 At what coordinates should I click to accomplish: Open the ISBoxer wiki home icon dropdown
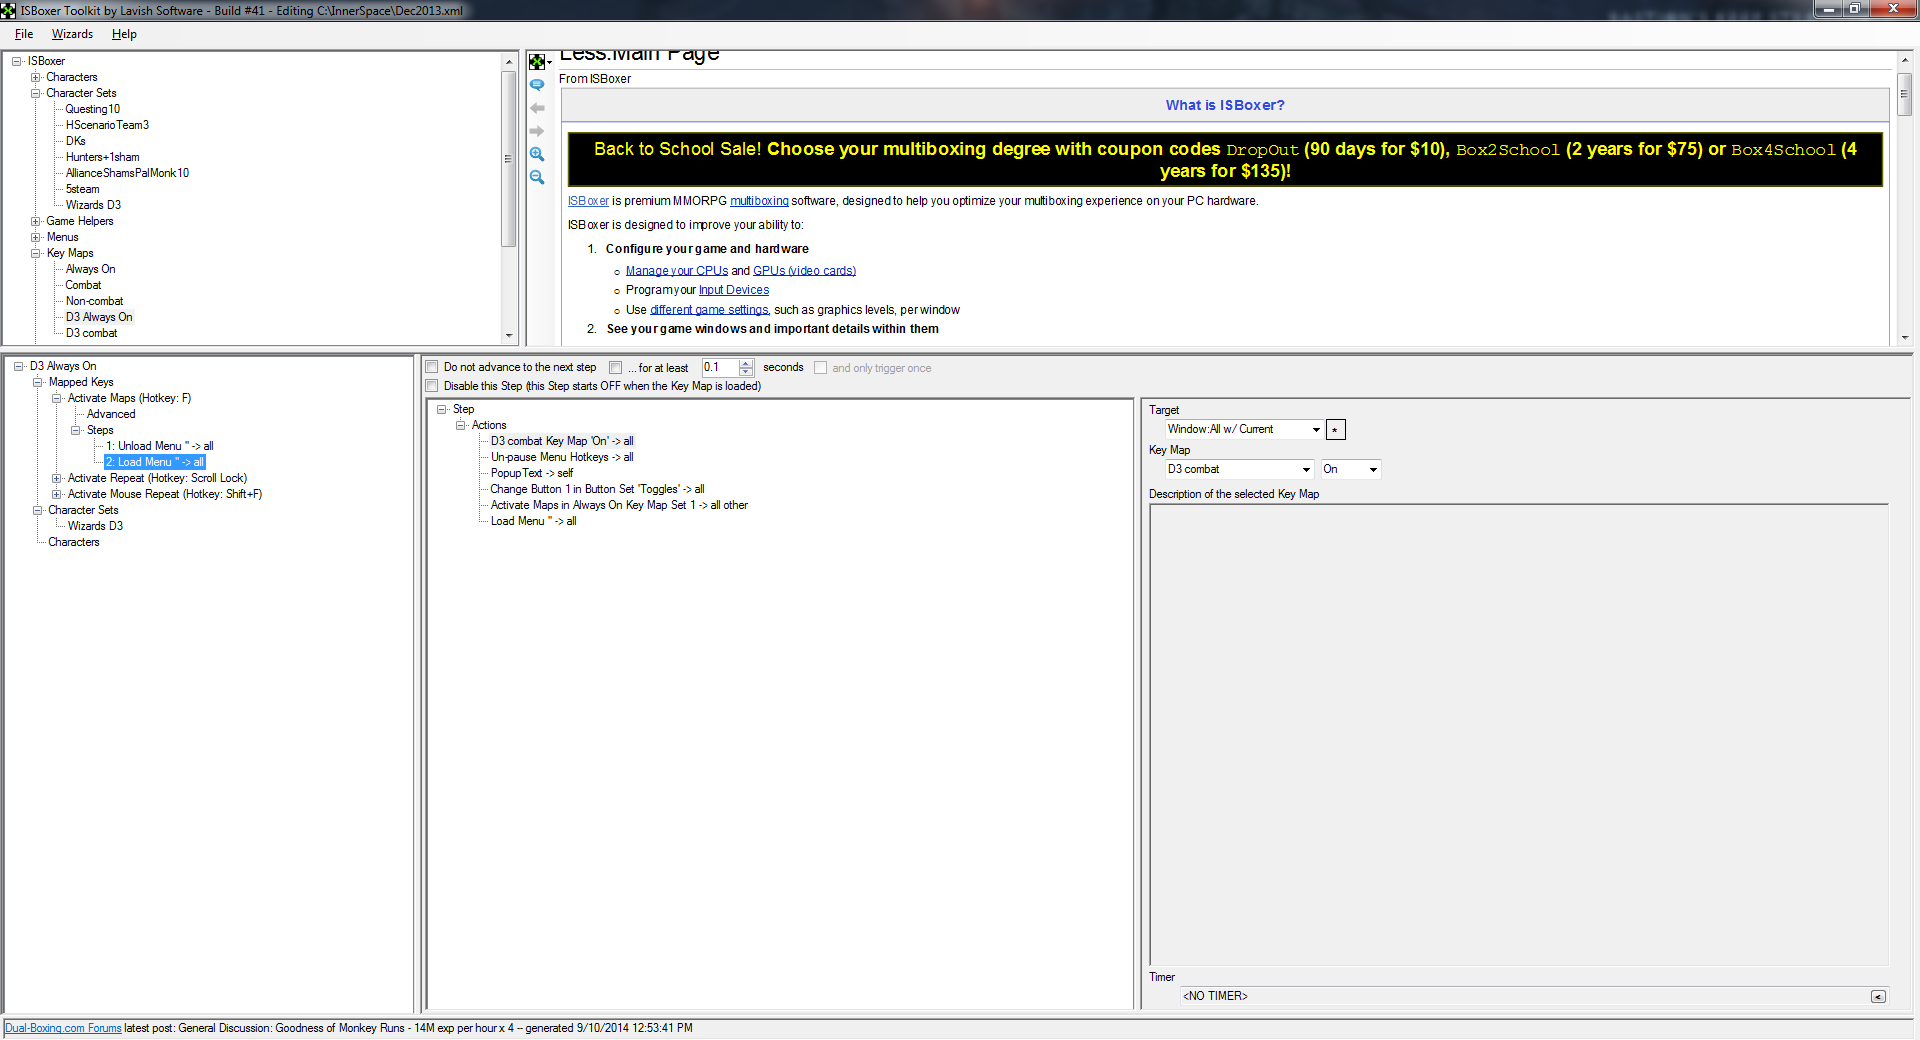(540, 62)
